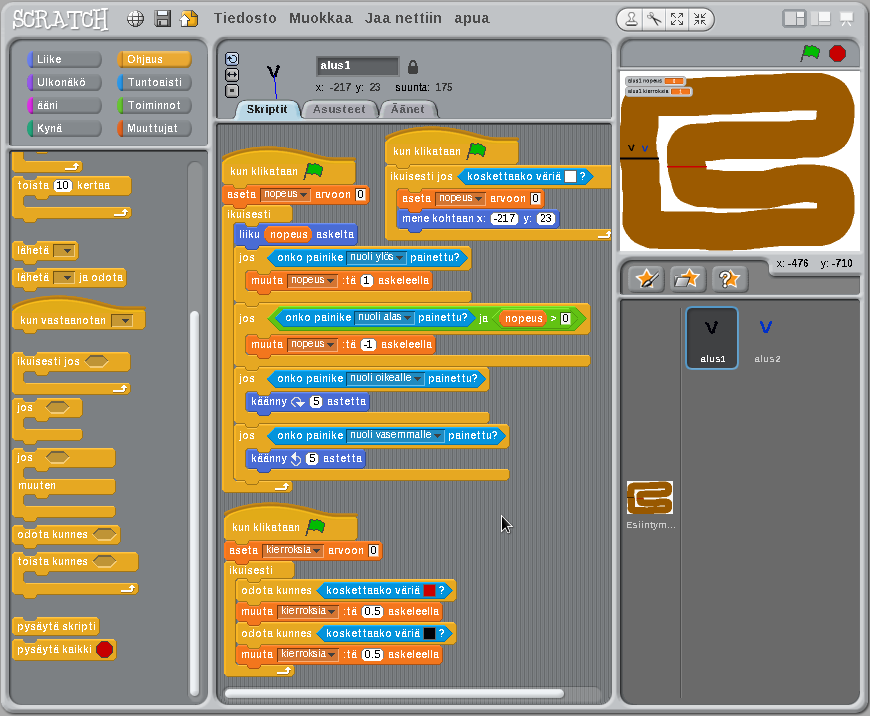
Task: Get a surprise sprite with question mark star
Action: click(729, 279)
